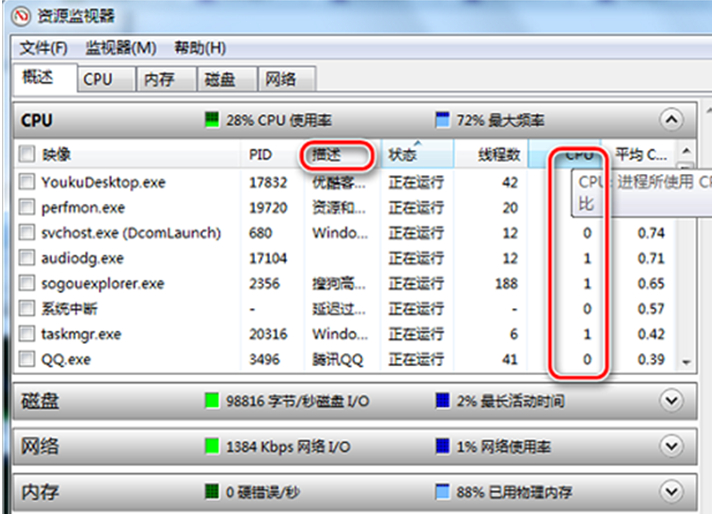Viewport: 712px width, 516px height.
Task: Open the 文件(F) menu
Action: pos(43,48)
